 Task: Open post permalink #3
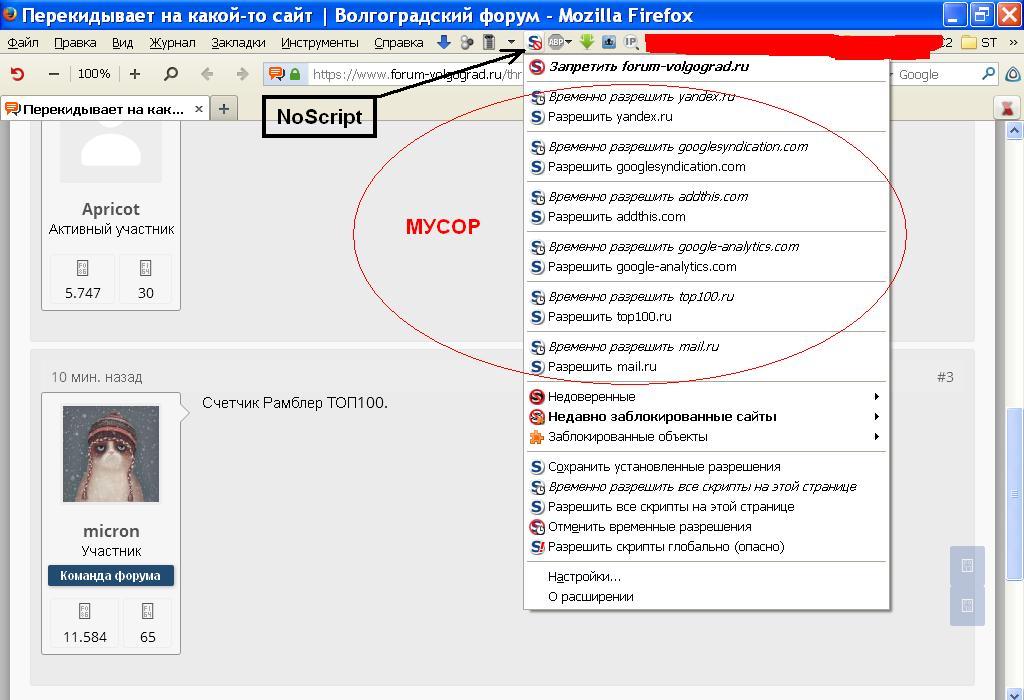945,377
